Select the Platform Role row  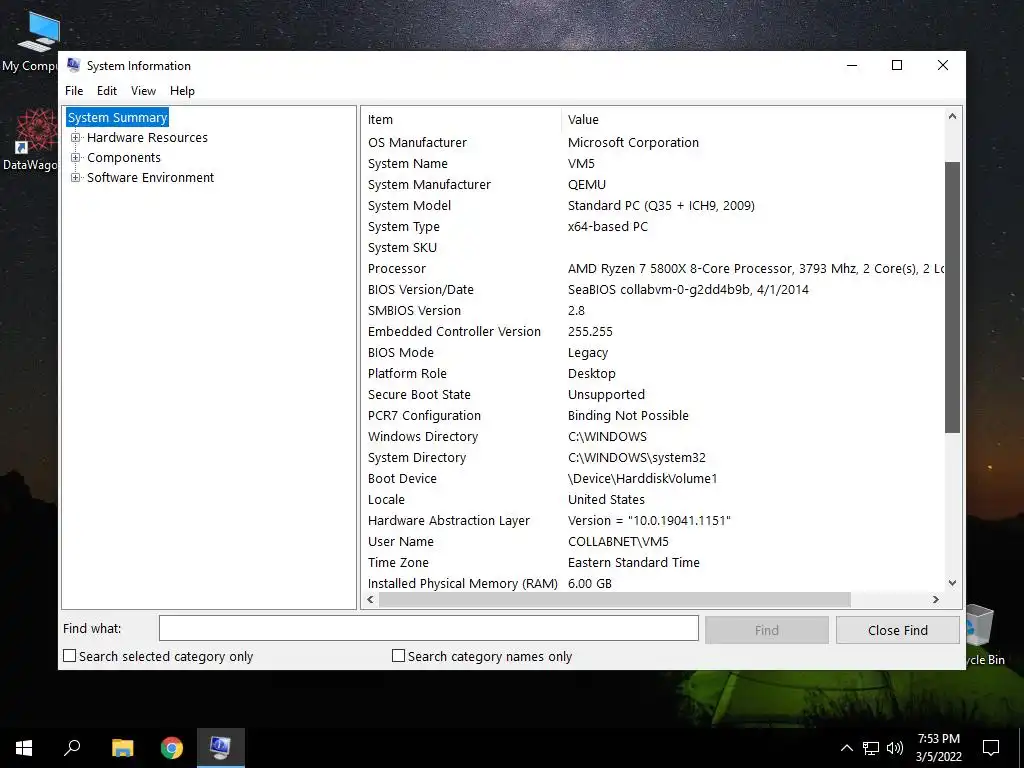[x=654, y=374]
